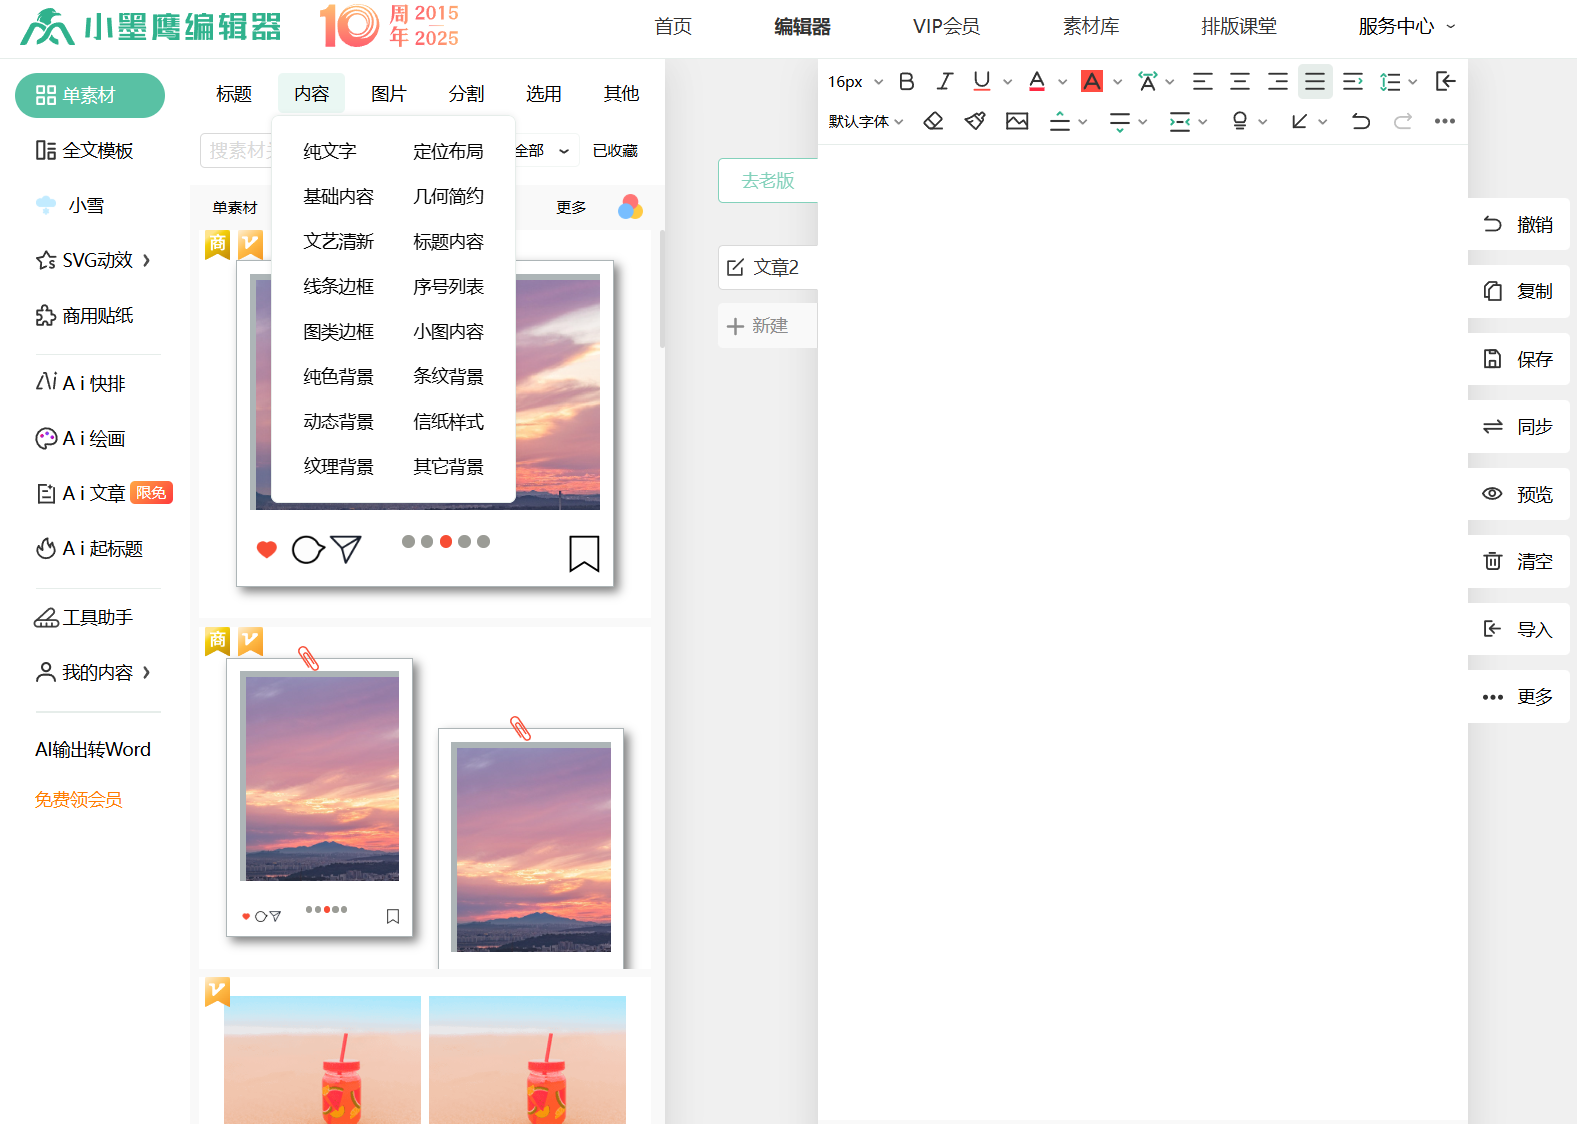Expand the 服务中心 menu
1577x1124 pixels.
[1405, 27]
